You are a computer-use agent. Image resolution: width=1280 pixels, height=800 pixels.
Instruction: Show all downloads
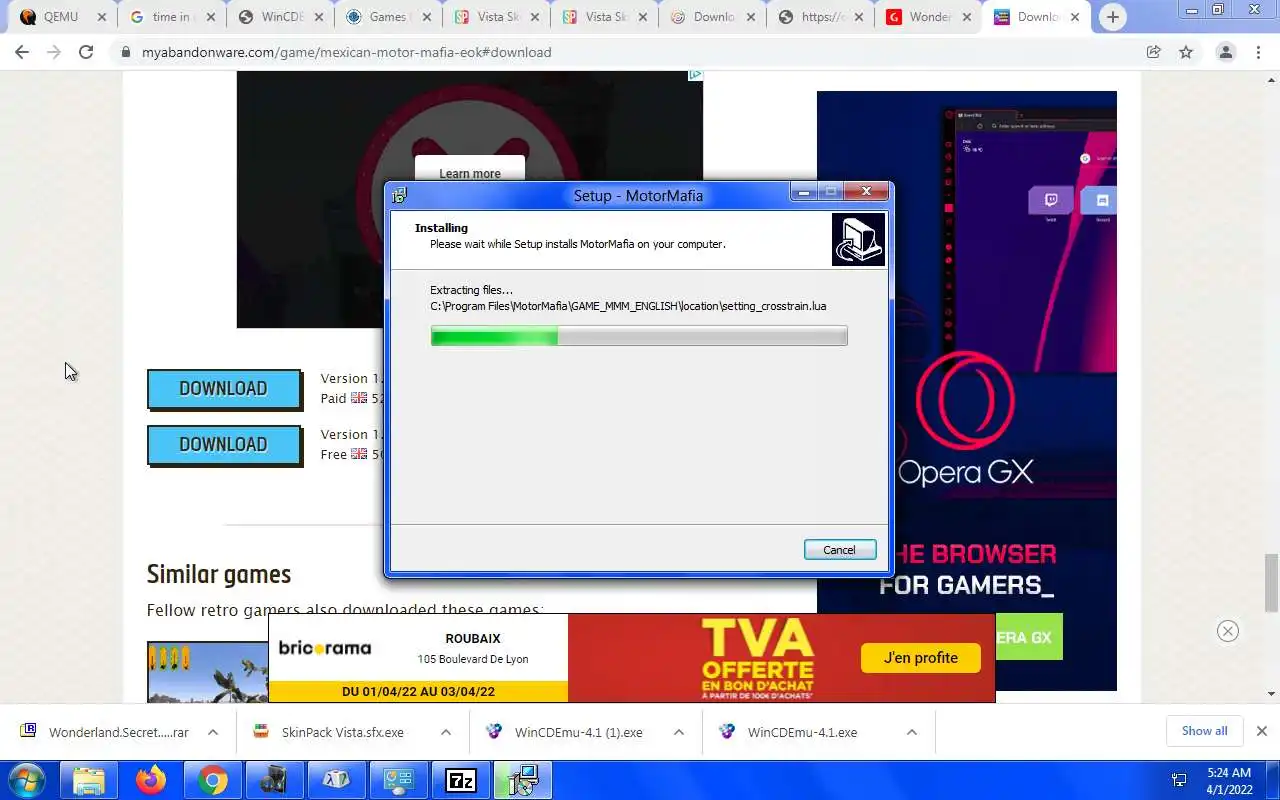(x=1204, y=731)
